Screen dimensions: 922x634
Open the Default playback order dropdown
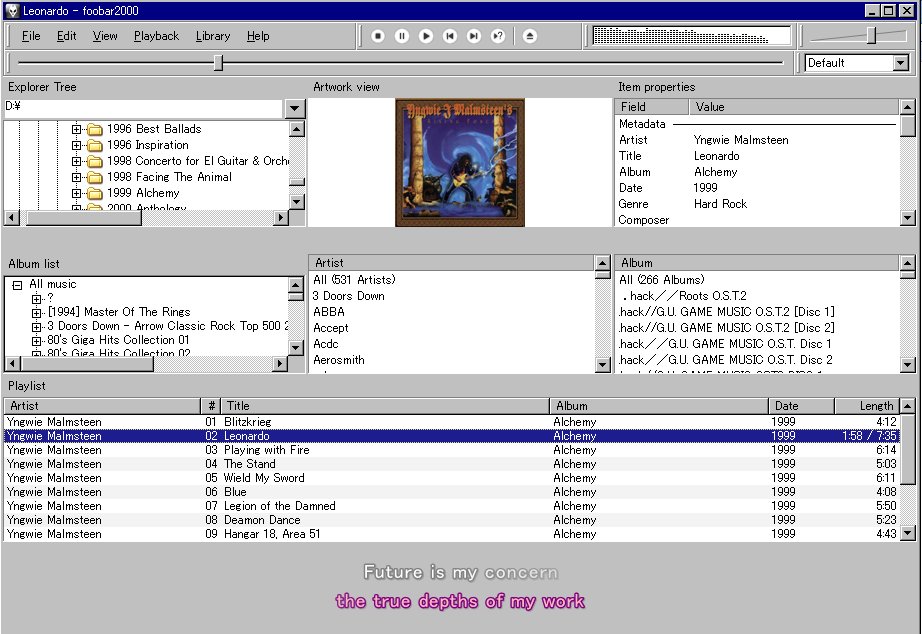point(900,63)
